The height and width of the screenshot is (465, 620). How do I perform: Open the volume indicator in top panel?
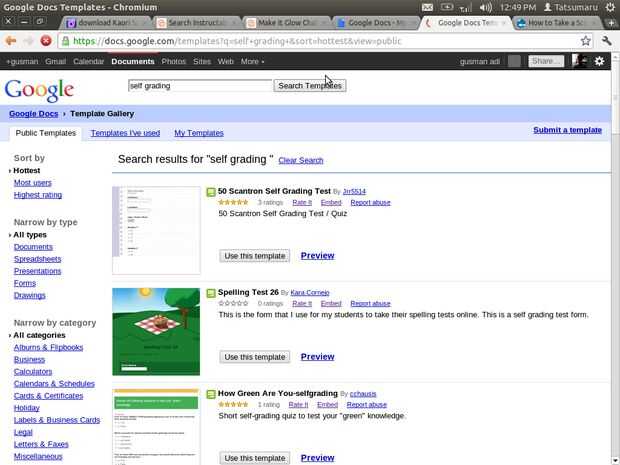tap(486, 7)
